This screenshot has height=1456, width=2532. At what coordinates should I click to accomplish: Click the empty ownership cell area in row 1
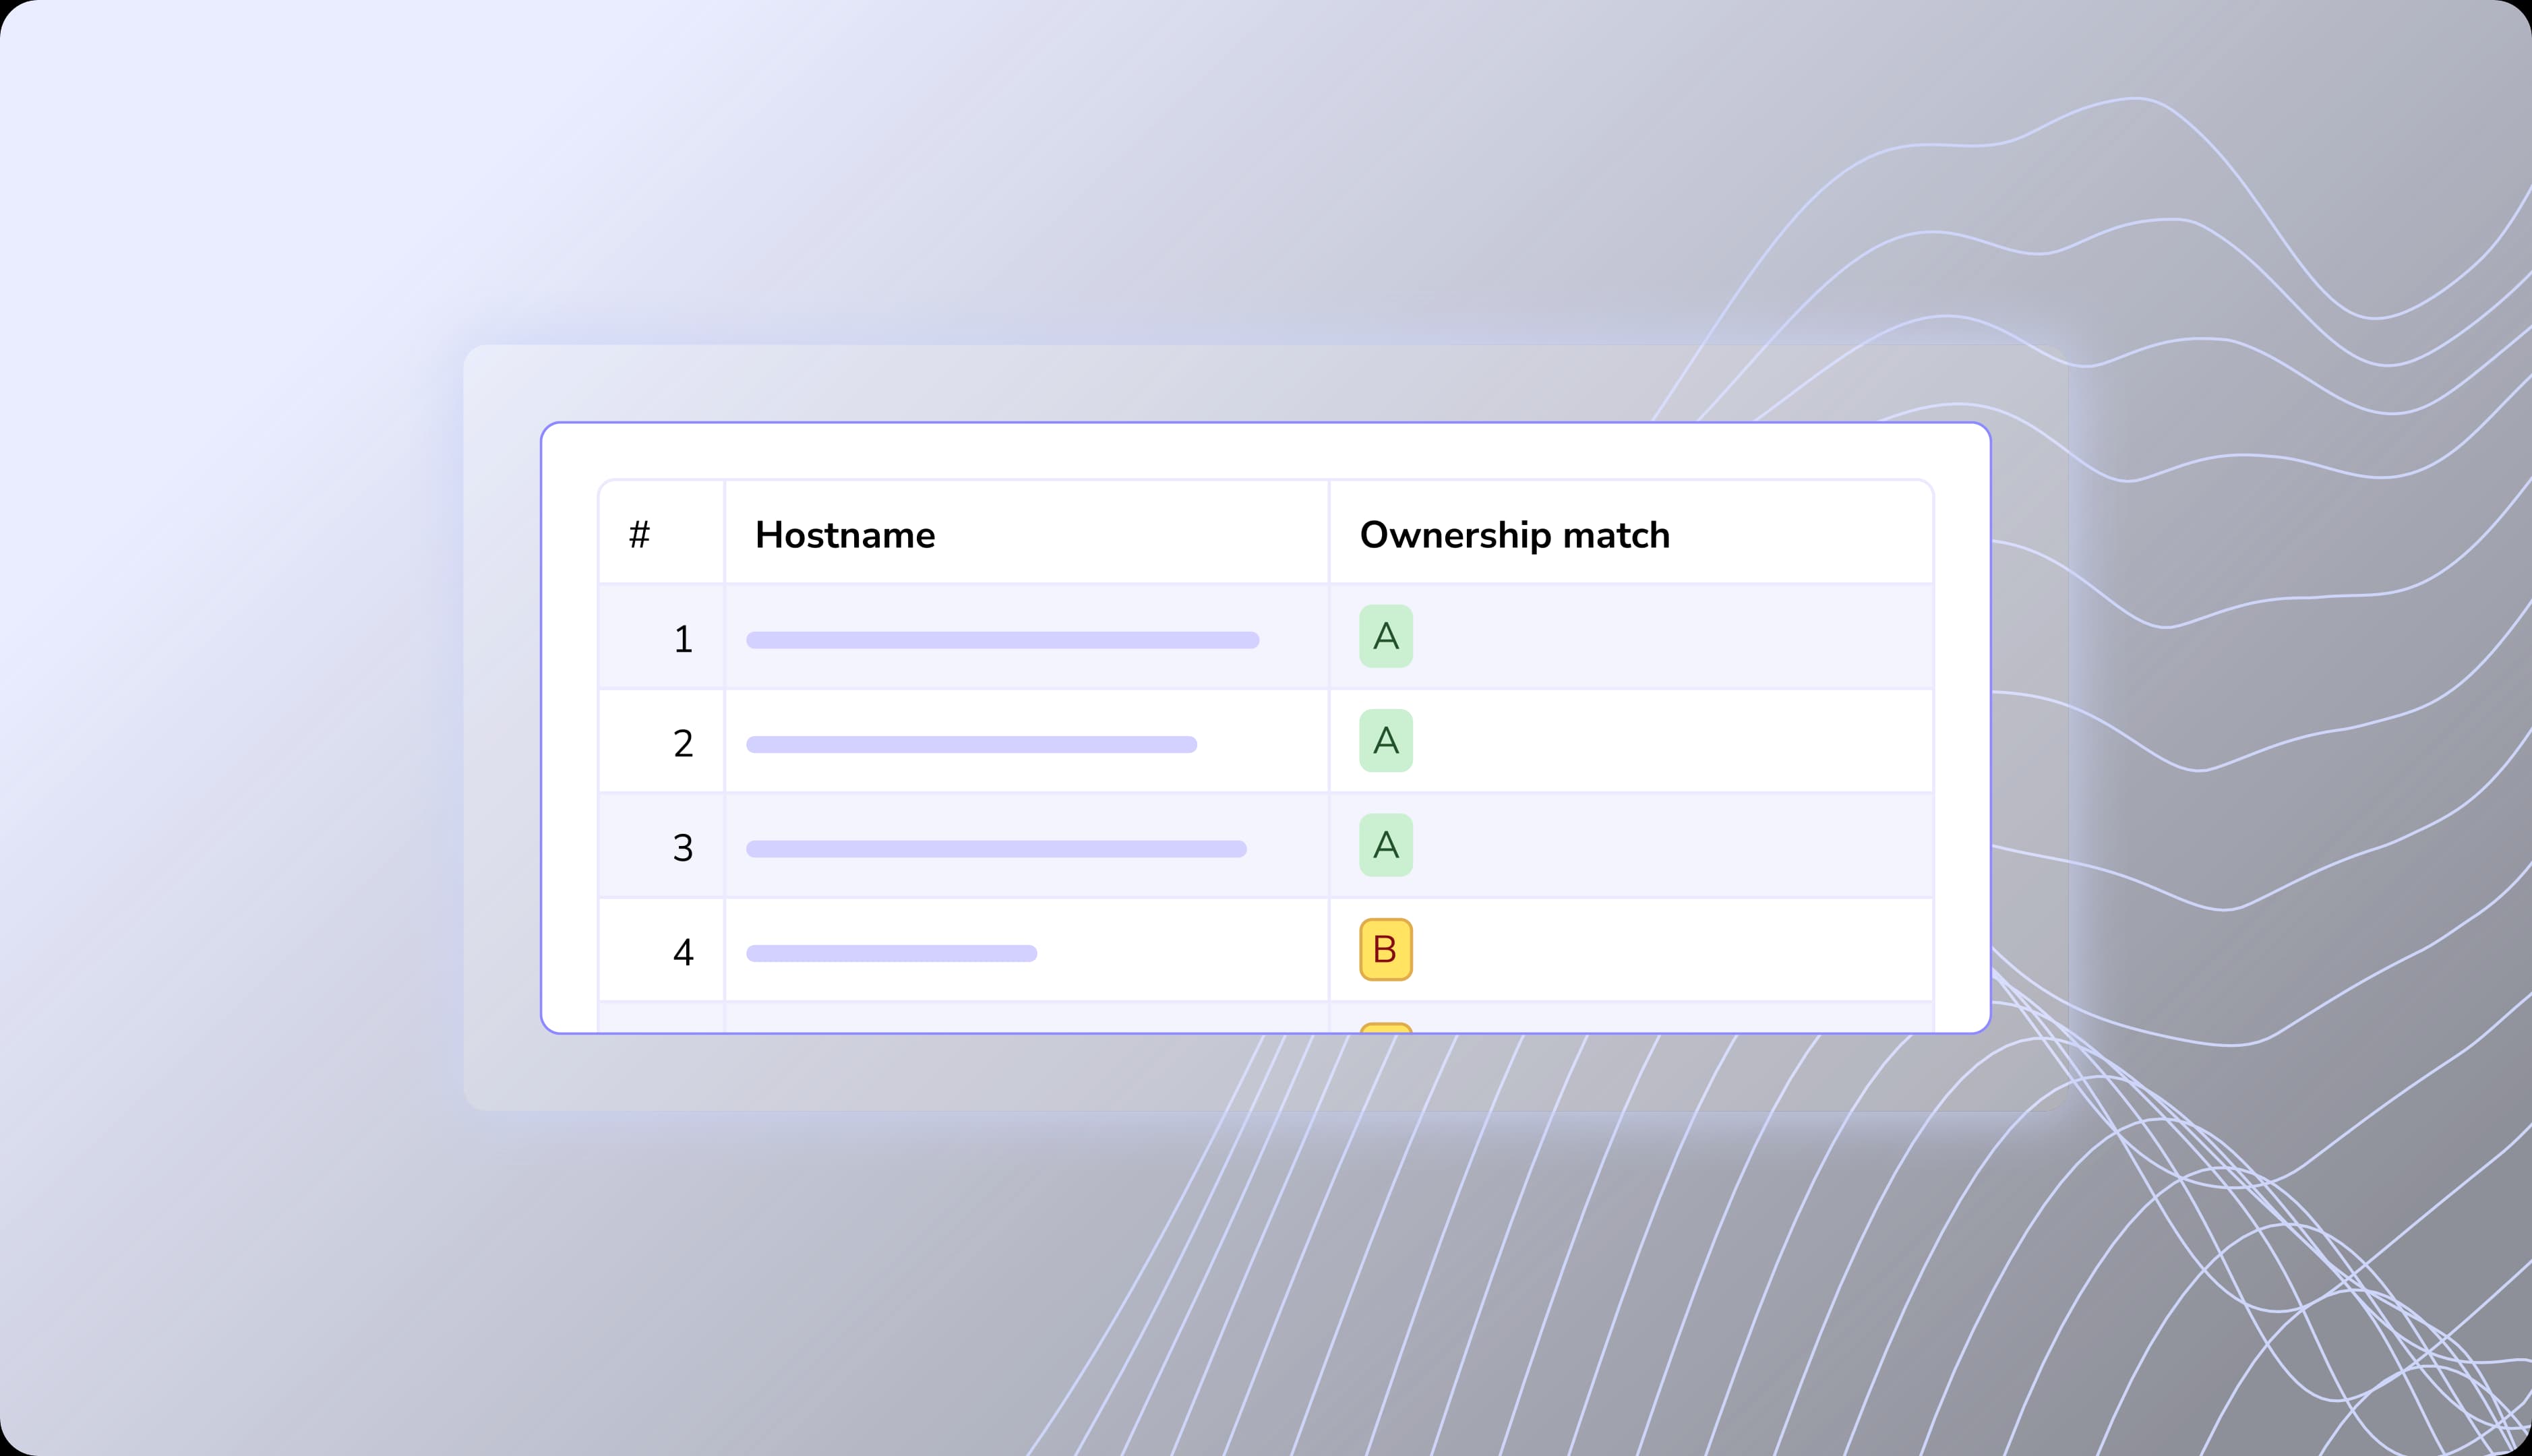[x=1670, y=637]
